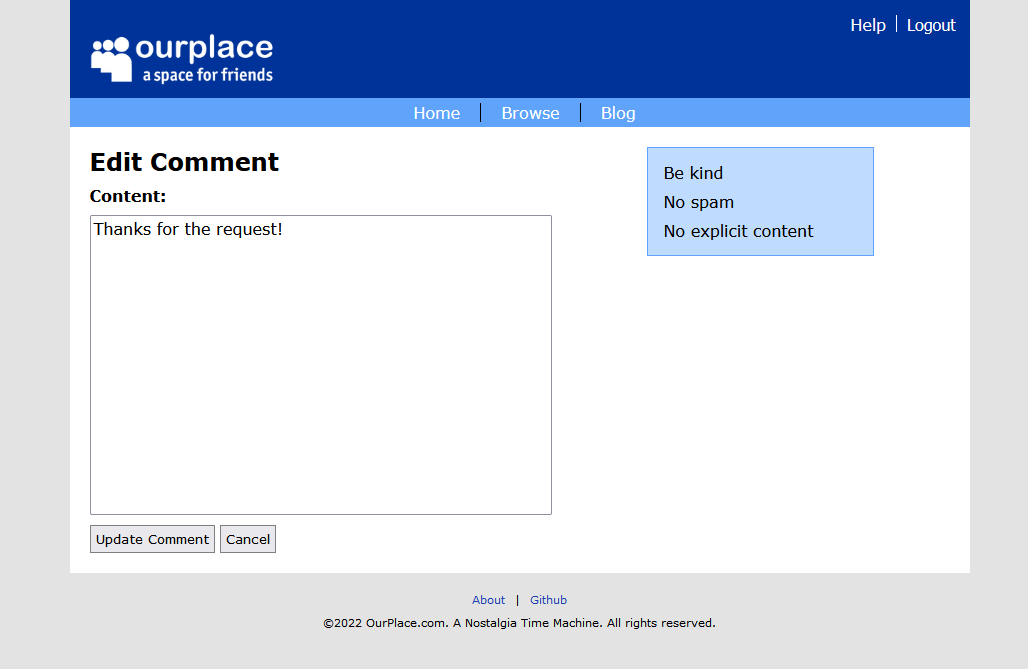Viewport: 1028px width, 669px height.
Task: Click the Update Comment button
Action: point(151,538)
